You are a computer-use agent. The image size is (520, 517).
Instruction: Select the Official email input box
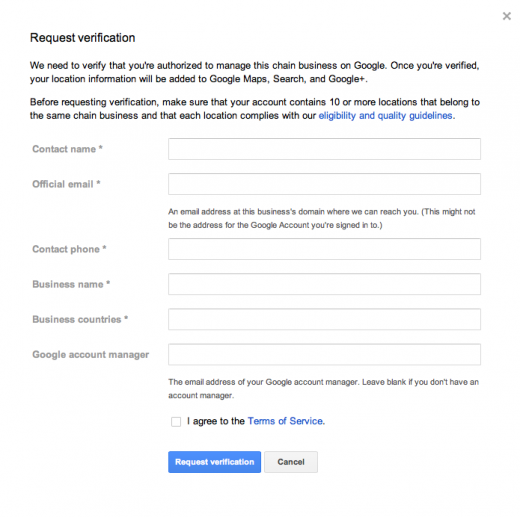point(324,184)
